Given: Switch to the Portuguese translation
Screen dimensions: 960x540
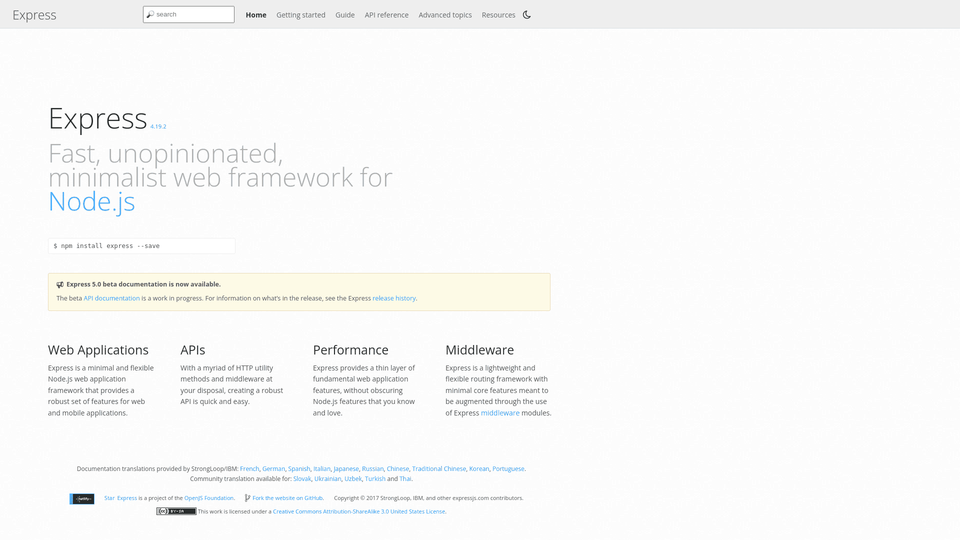Looking at the screenshot, I should 508,469.
